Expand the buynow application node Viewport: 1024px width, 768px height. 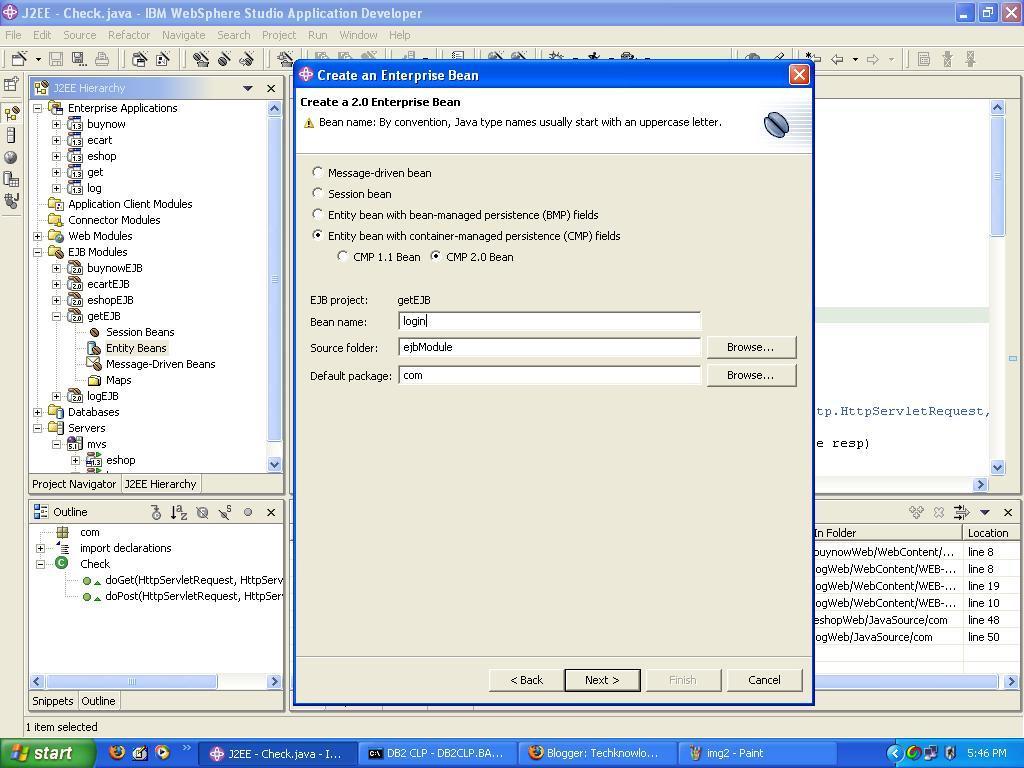pyautogui.click(x=57, y=124)
